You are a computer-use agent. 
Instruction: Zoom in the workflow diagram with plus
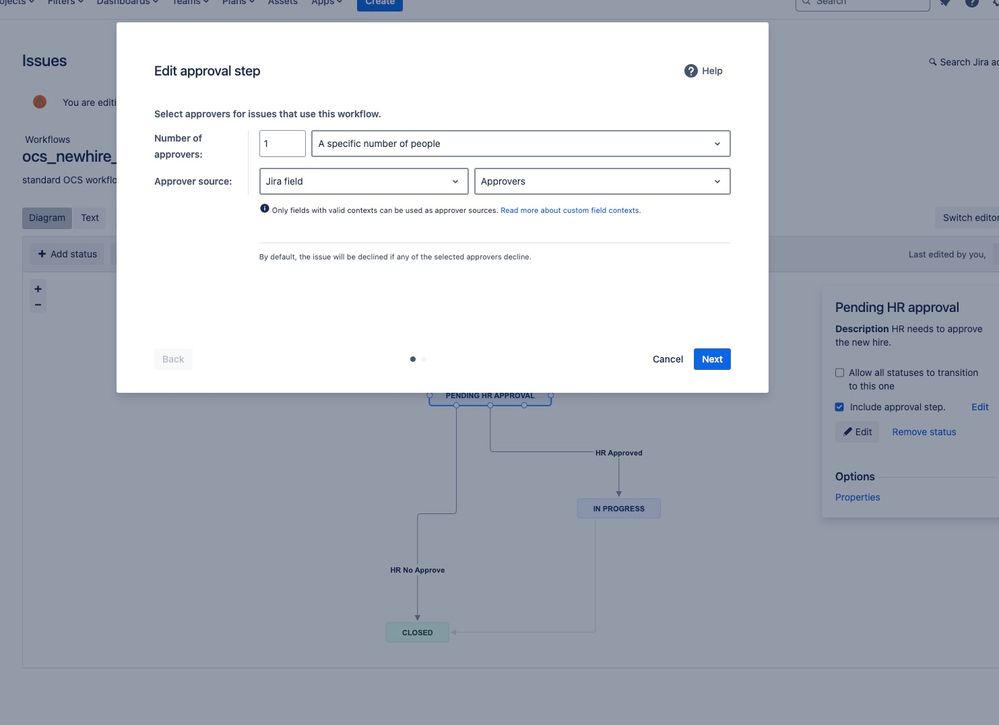tap(38, 289)
